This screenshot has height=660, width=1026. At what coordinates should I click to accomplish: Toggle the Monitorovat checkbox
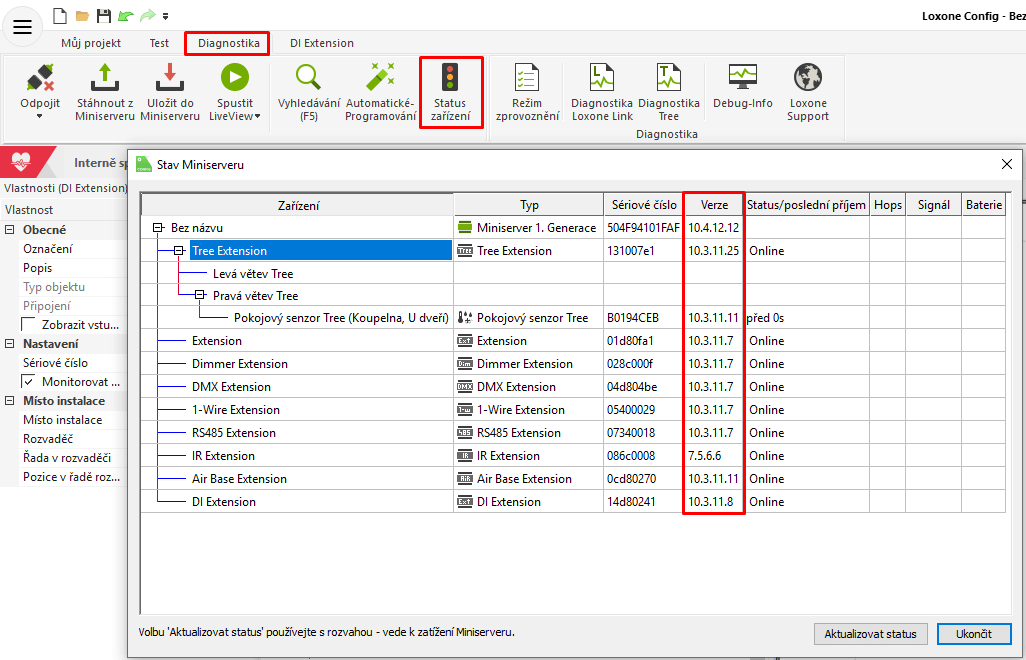click(28, 382)
